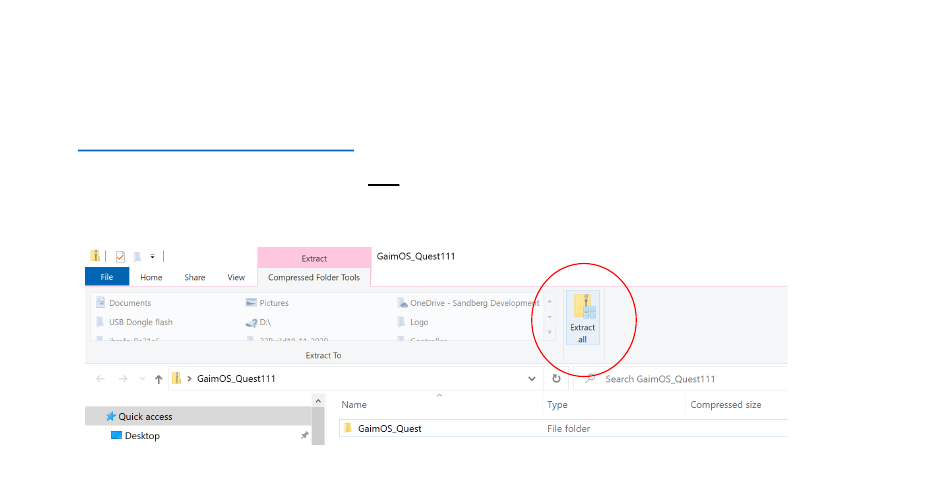Switch to the Home ribbon tab
950x477 pixels.
click(x=151, y=277)
